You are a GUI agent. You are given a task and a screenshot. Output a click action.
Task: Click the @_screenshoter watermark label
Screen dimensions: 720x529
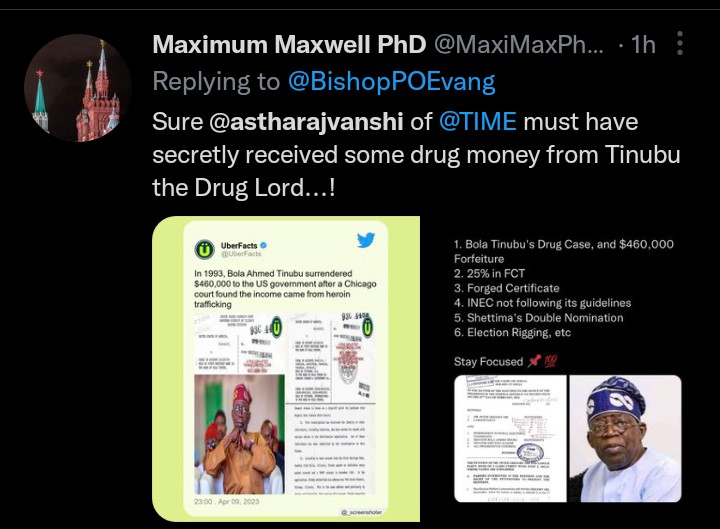point(361,512)
